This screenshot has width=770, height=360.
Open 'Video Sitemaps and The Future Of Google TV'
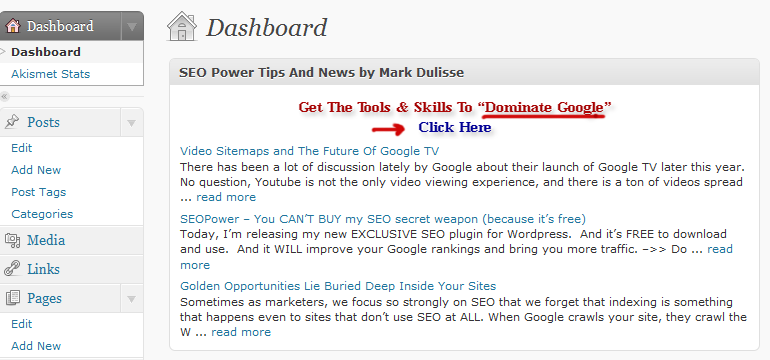coord(309,151)
